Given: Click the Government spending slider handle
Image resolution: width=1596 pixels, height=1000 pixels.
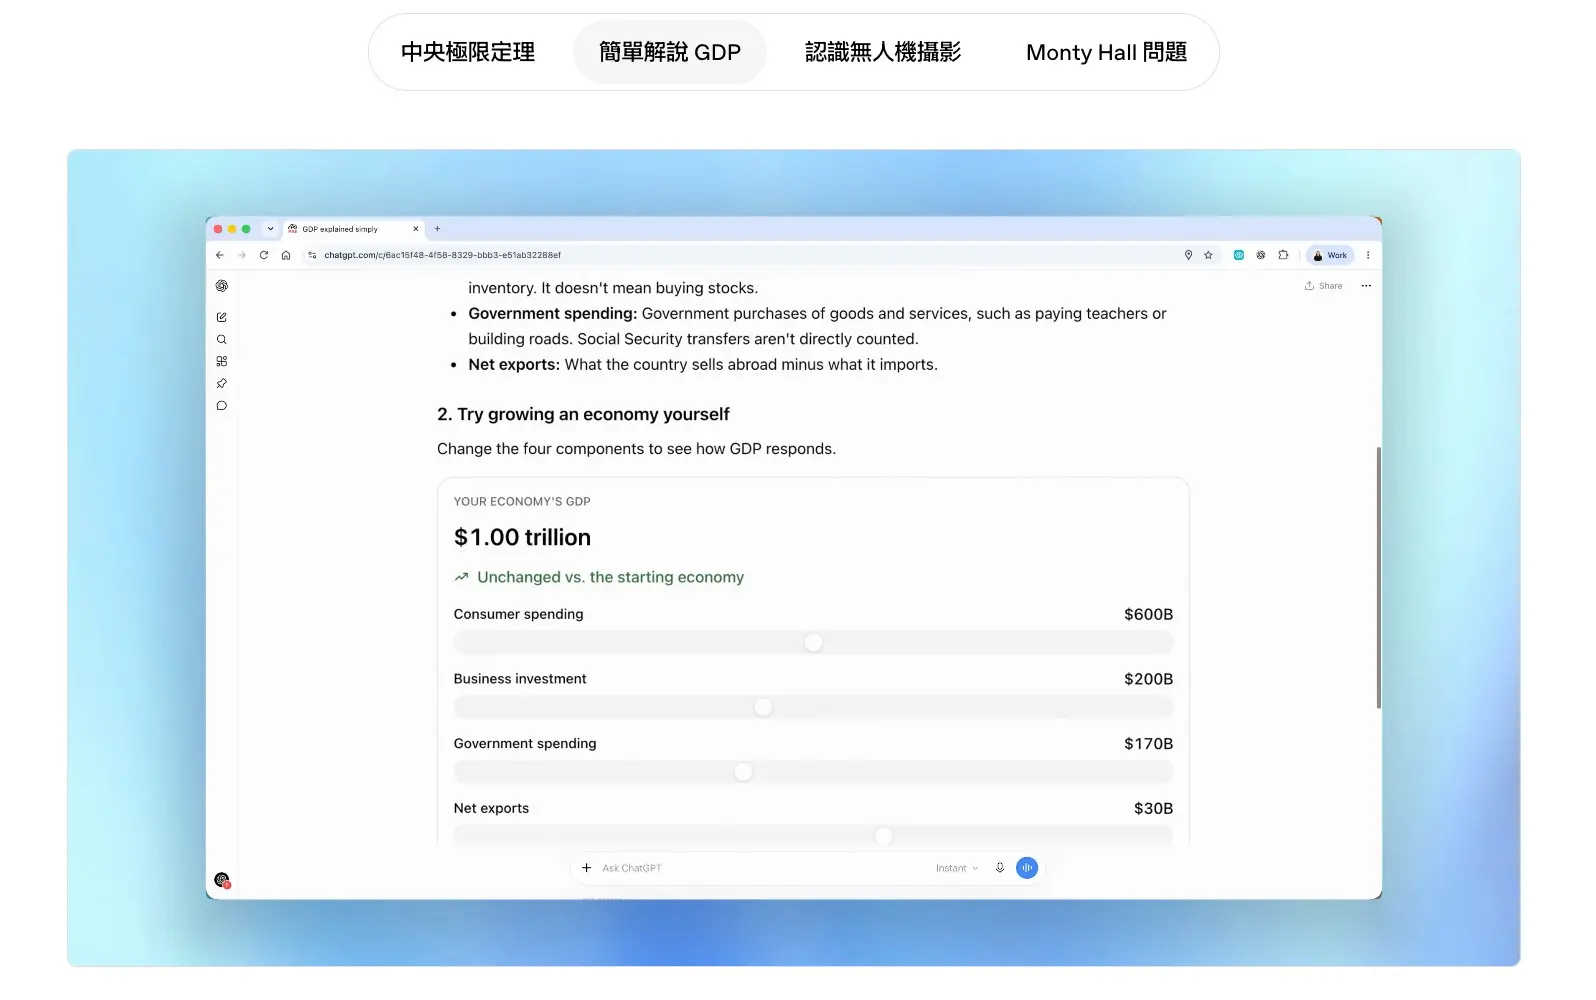Looking at the screenshot, I should pyautogui.click(x=743, y=772).
